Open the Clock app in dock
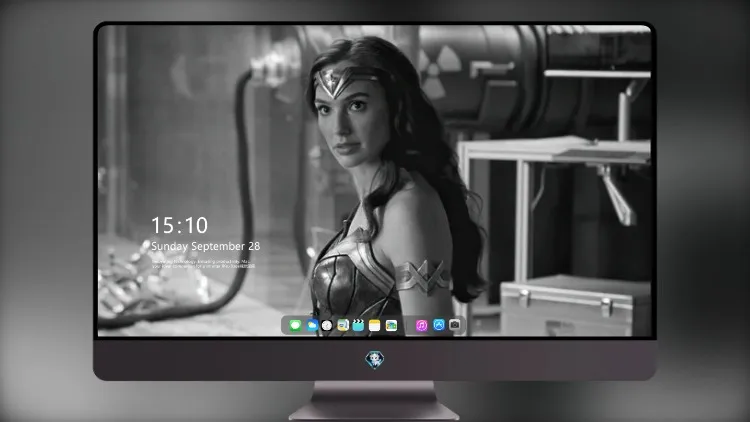 (327, 326)
